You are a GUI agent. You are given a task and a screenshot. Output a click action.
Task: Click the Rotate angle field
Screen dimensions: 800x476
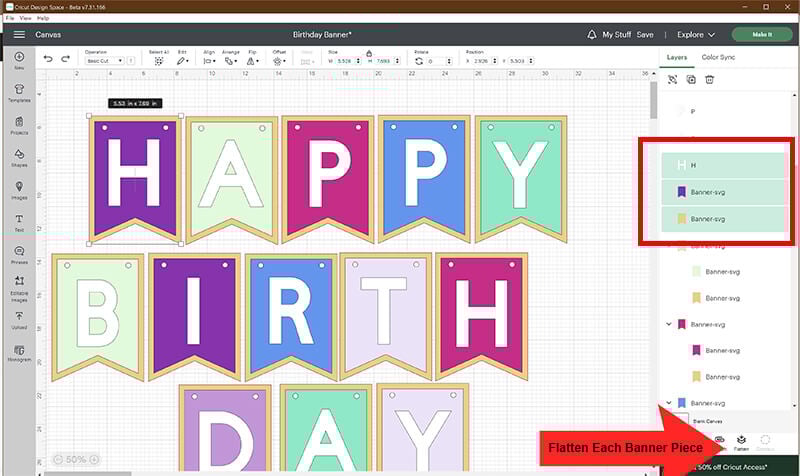click(439, 61)
